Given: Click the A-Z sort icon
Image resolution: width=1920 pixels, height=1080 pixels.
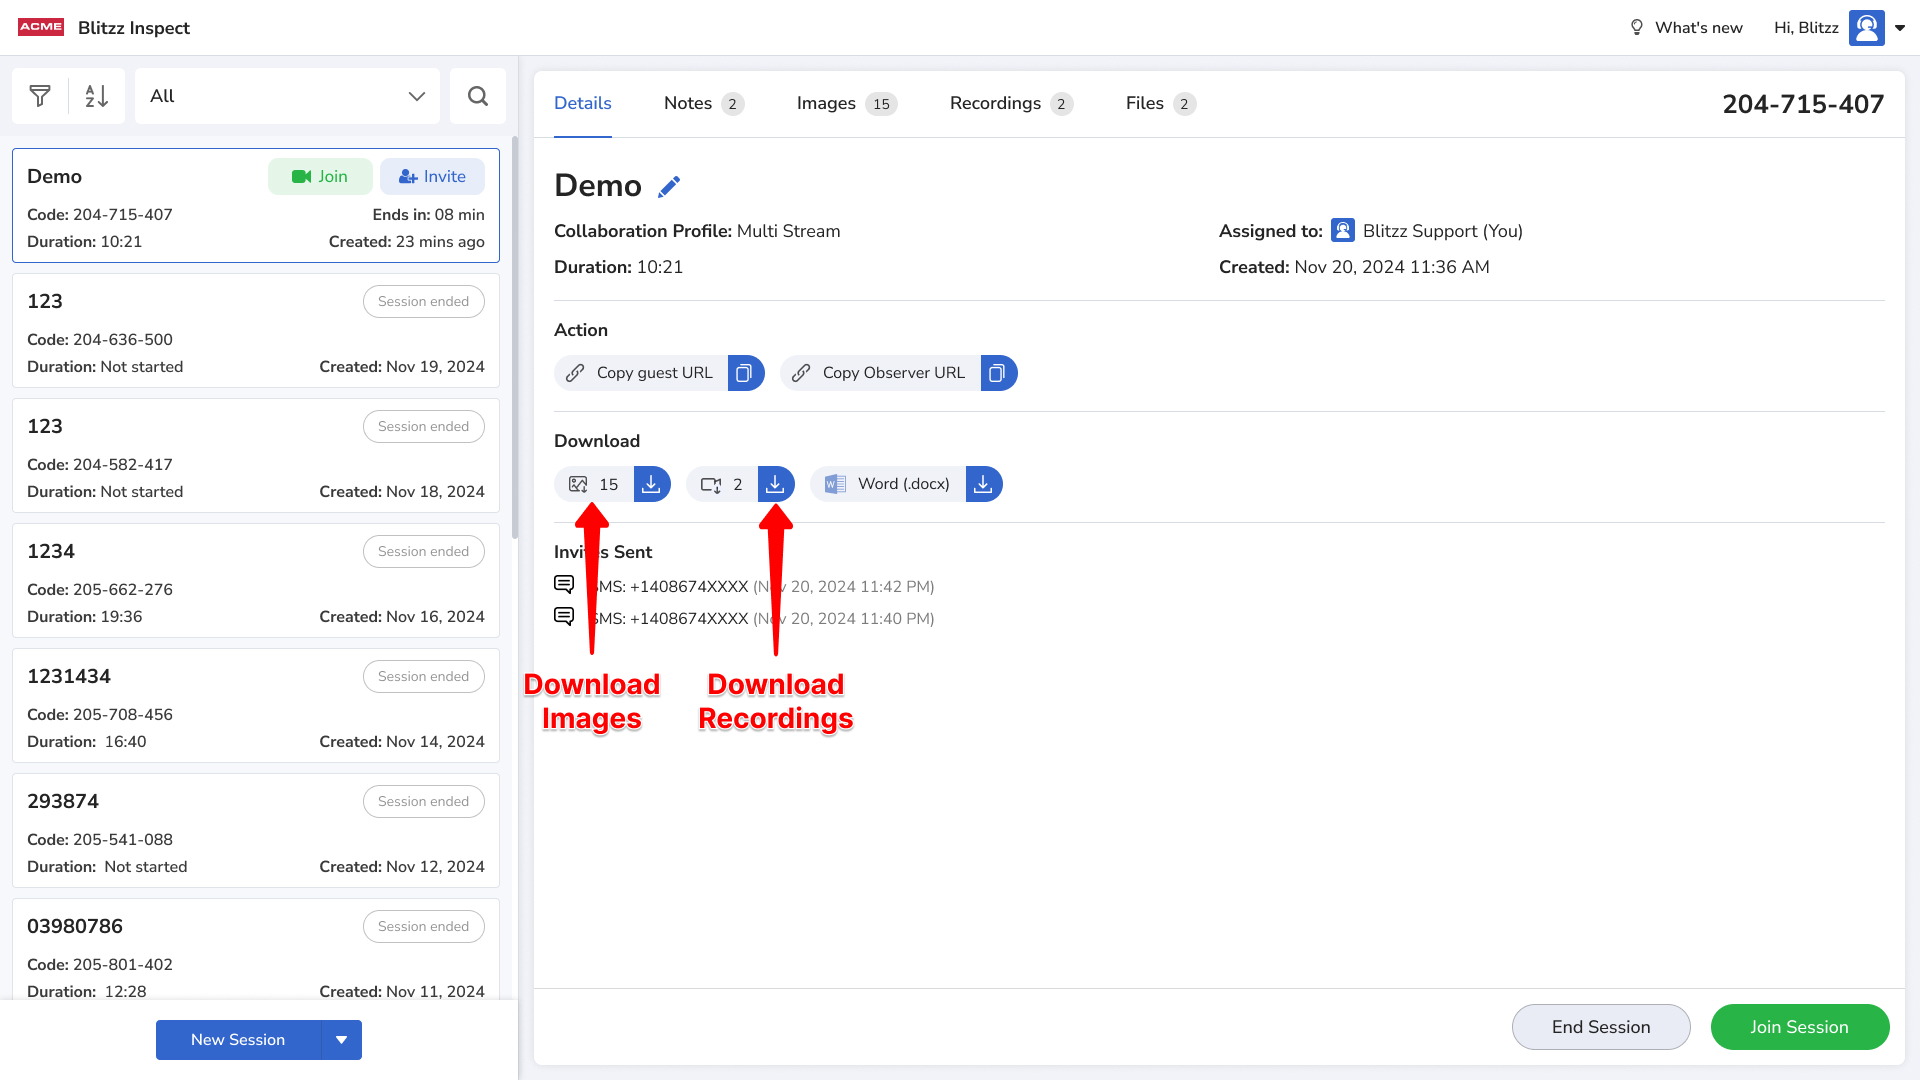Looking at the screenshot, I should point(96,96).
